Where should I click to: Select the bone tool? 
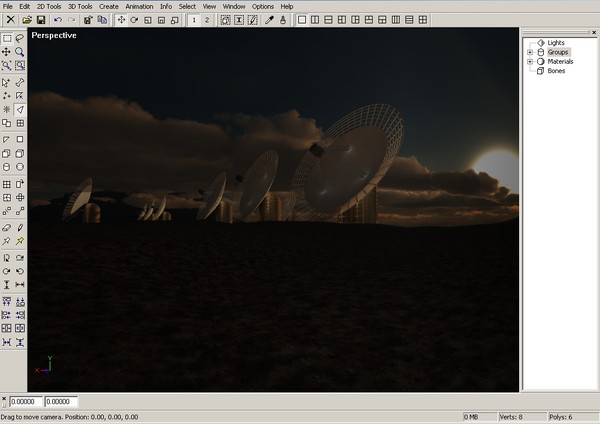coord(20,82)
